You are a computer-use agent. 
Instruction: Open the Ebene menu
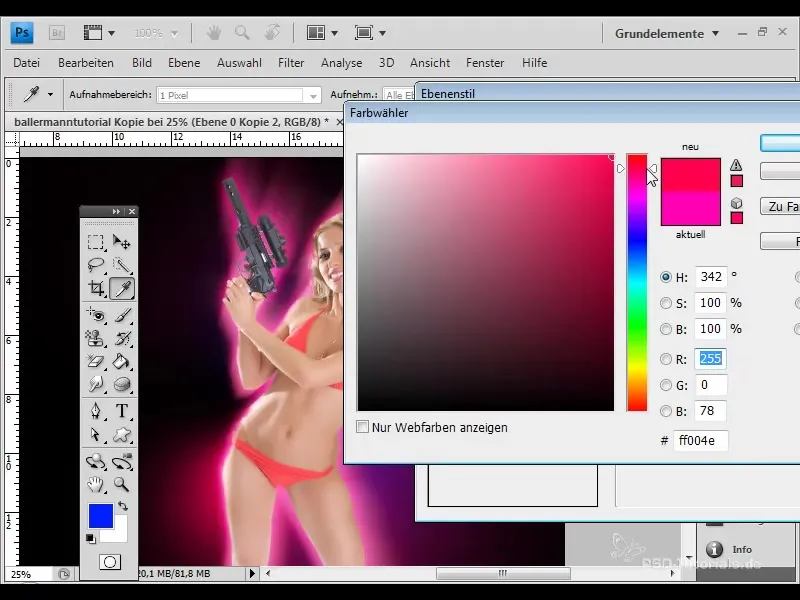click(x=184, y=63)
